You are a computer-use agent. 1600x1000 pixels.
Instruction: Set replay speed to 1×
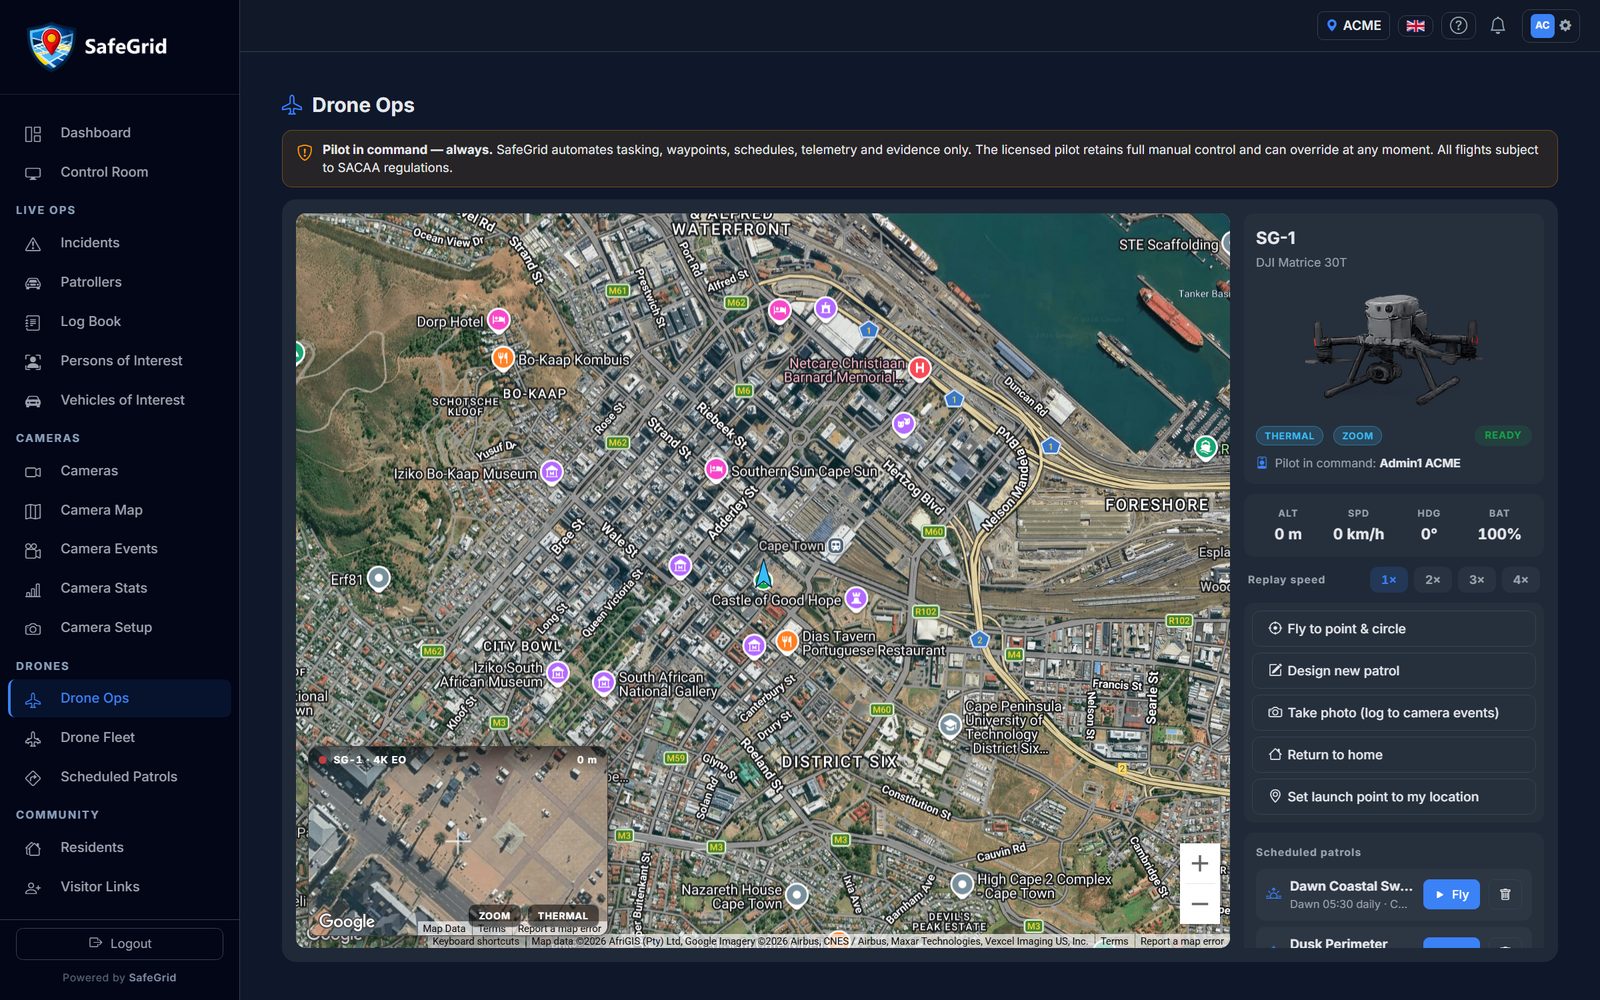(1389, 580)
